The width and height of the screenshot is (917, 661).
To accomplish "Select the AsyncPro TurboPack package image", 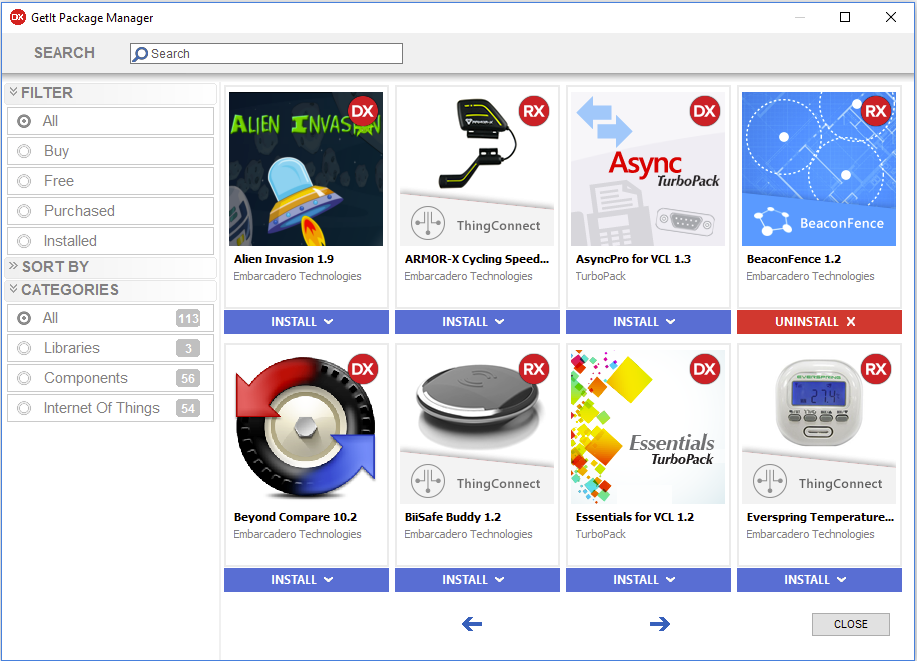I will [x=648, y=168].
